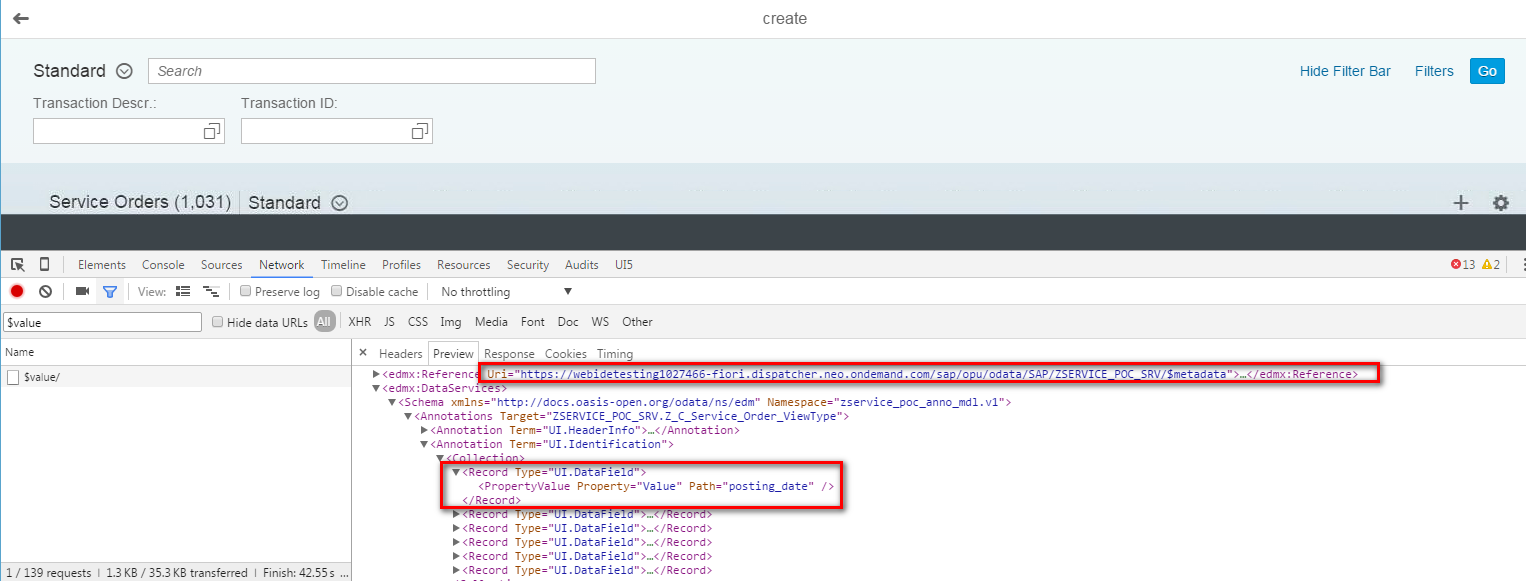Open value help for Transaction Descr. field

[x=212, y=131]
